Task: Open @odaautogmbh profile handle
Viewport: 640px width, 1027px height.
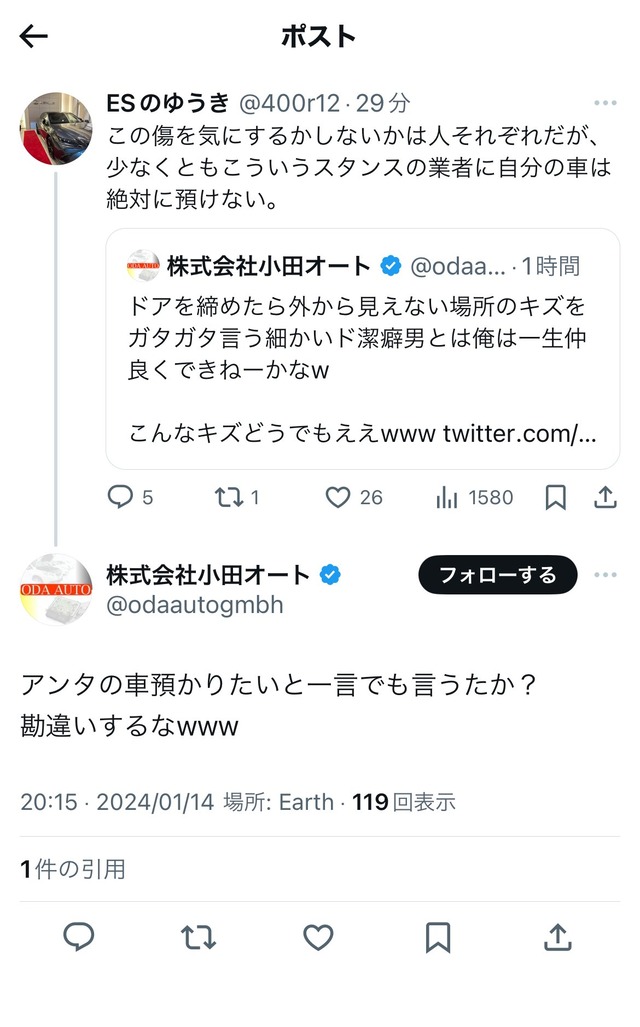Action: pyautogui.click(x=195, y=605)
